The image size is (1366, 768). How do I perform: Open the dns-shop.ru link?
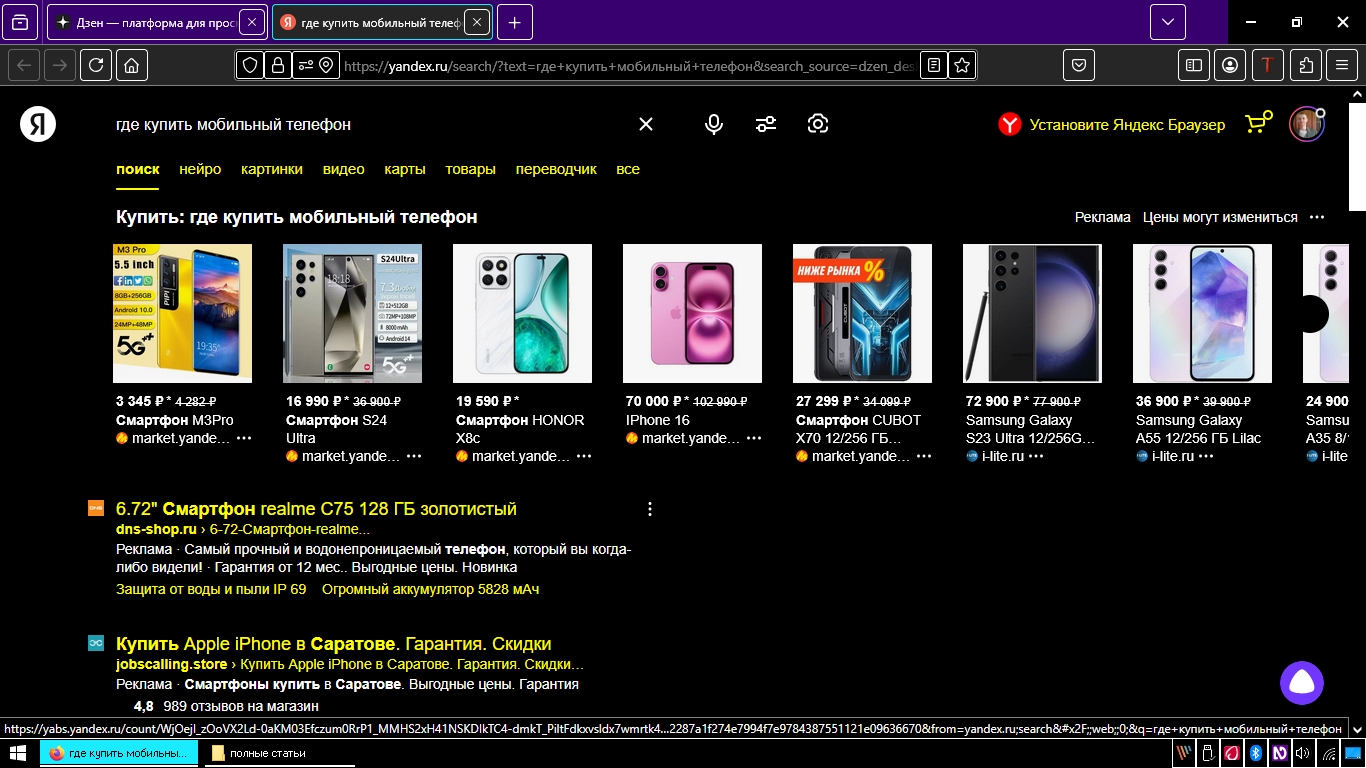pyautogui.click(x=156, y=530)
